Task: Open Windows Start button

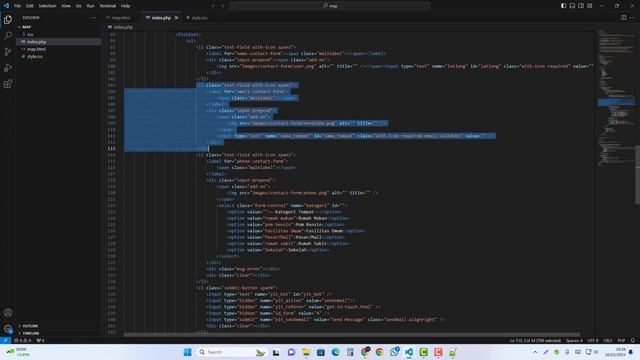Action: [187, 352]
